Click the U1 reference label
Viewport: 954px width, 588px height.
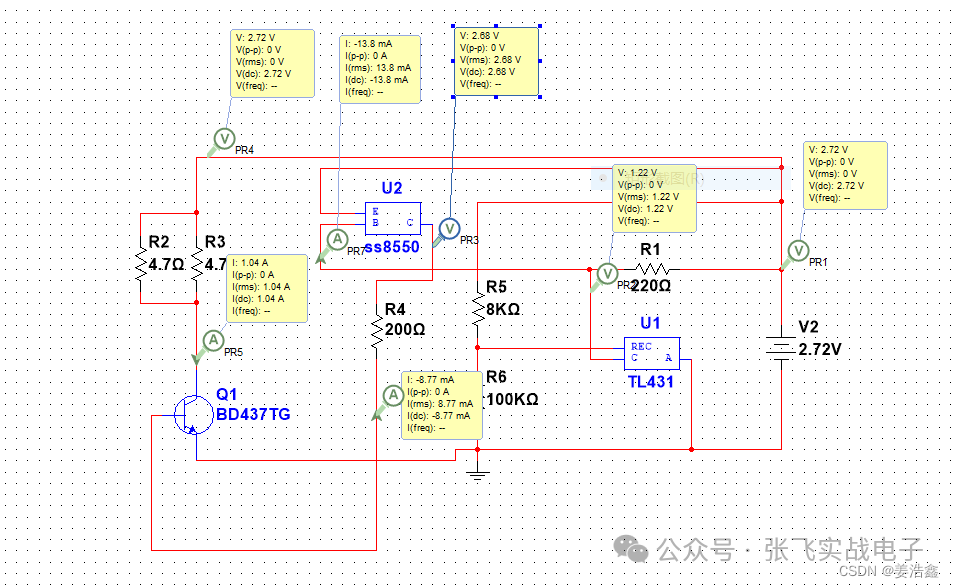(x=650, y=323)
